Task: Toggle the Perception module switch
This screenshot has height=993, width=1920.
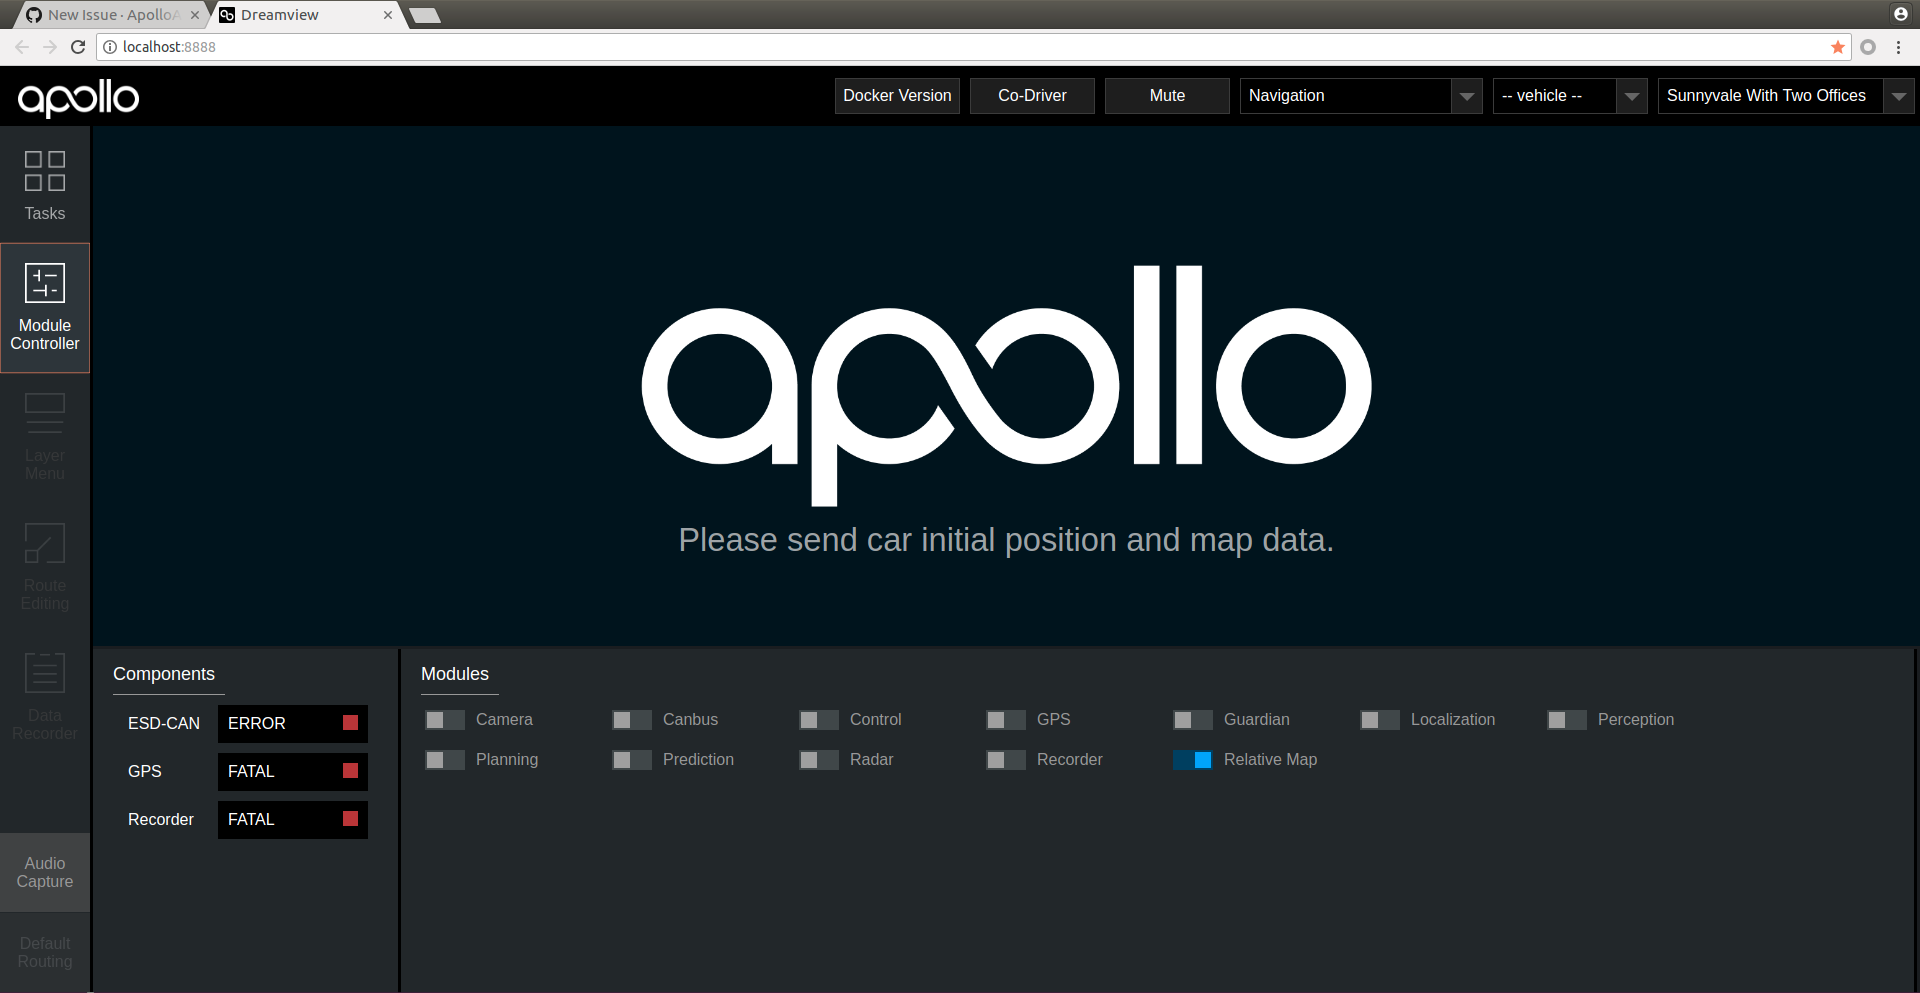Action: [1567, 720]
